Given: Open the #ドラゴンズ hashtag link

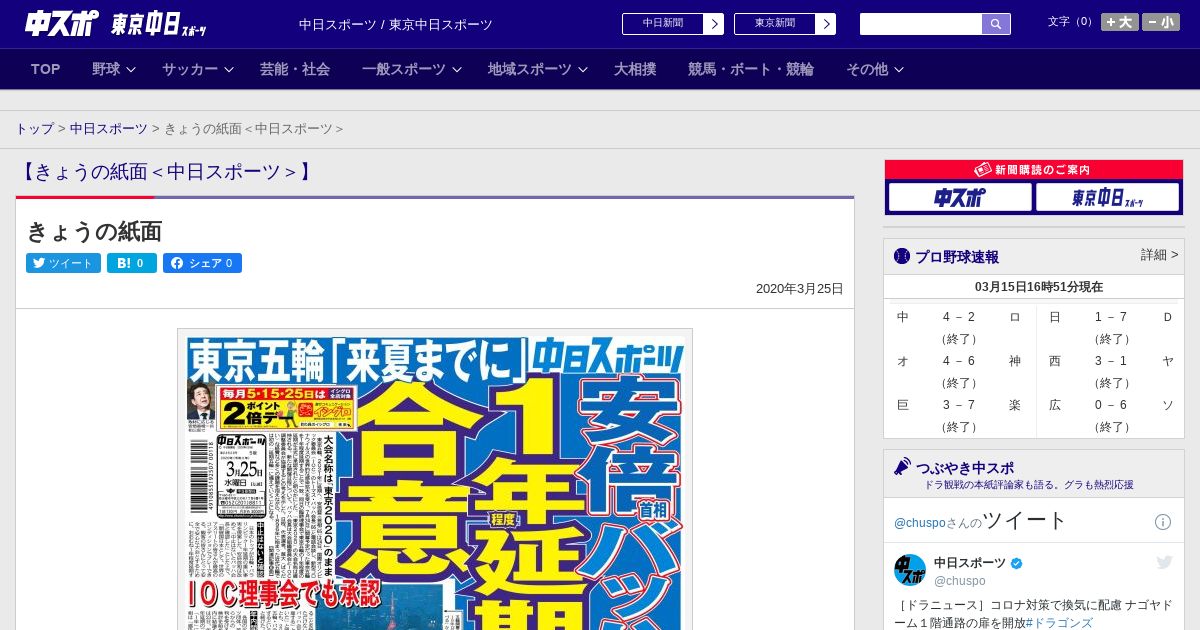Looking at the screenshot, I should click(x=1059, y=622).
